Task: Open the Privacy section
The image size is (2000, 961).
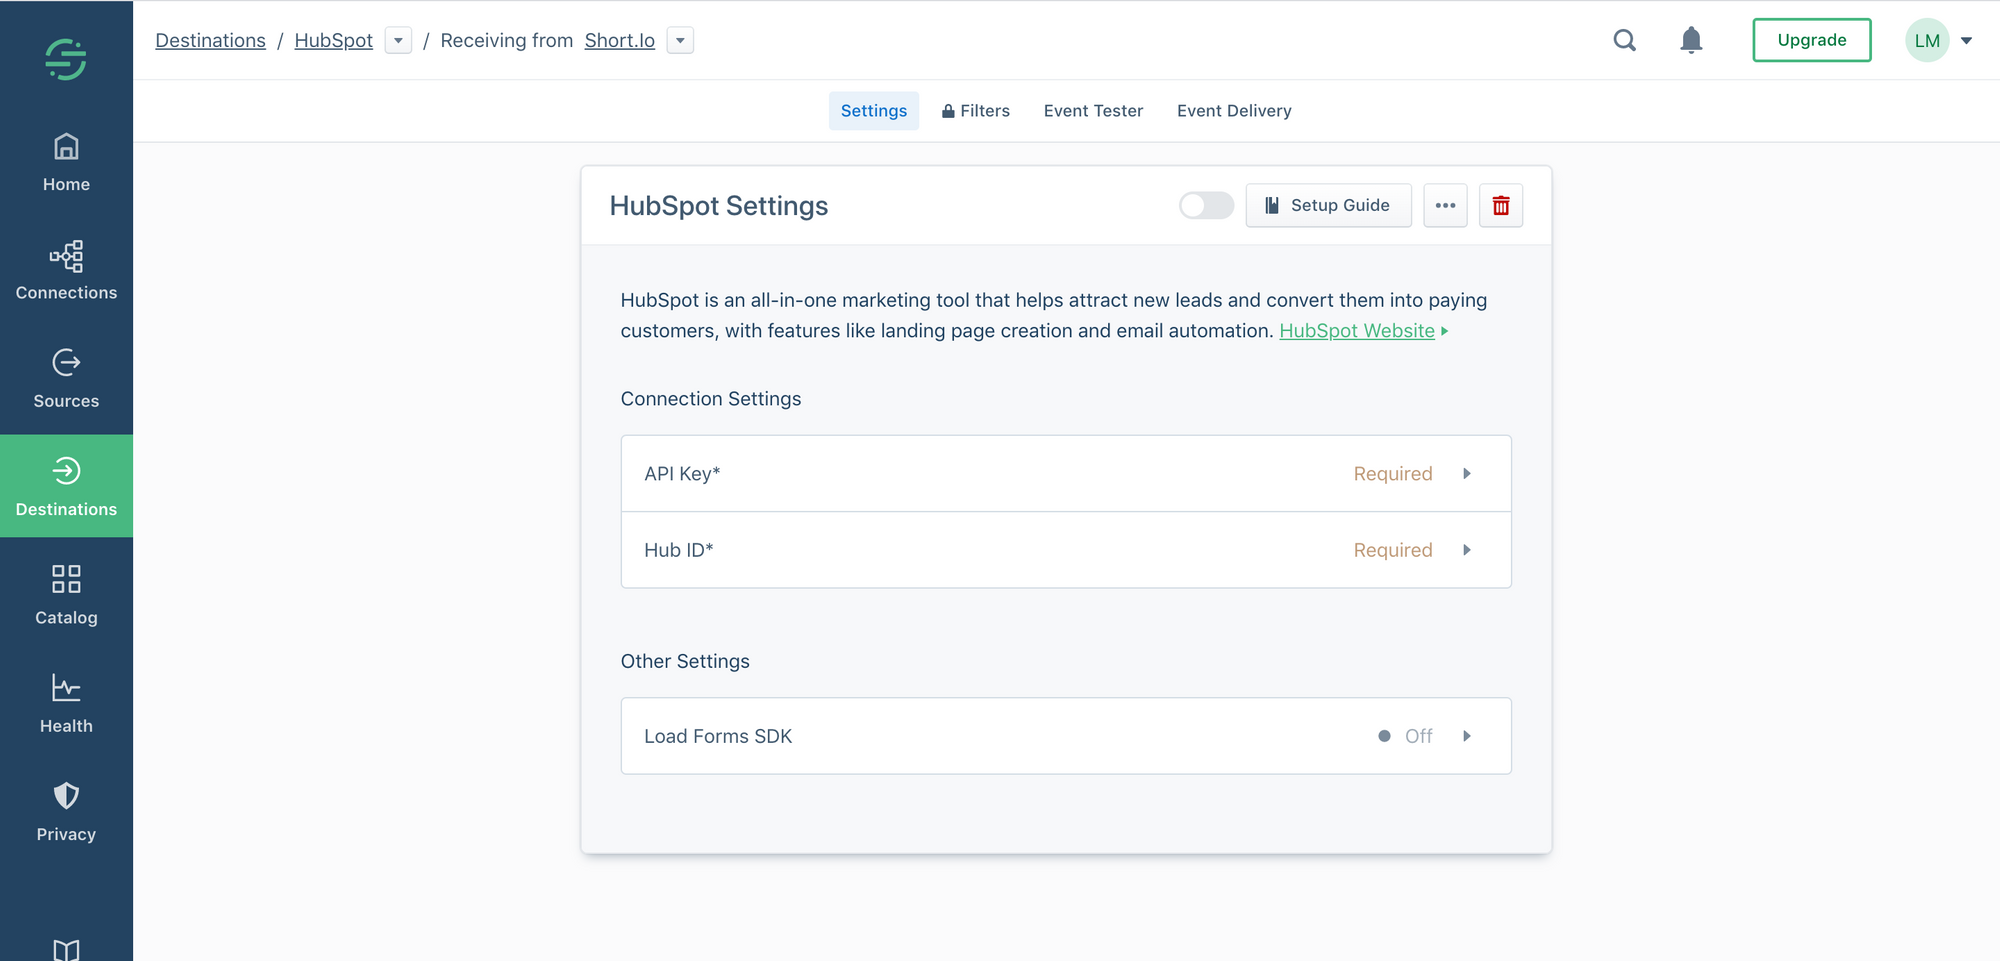Action: (x=66, y=810)
